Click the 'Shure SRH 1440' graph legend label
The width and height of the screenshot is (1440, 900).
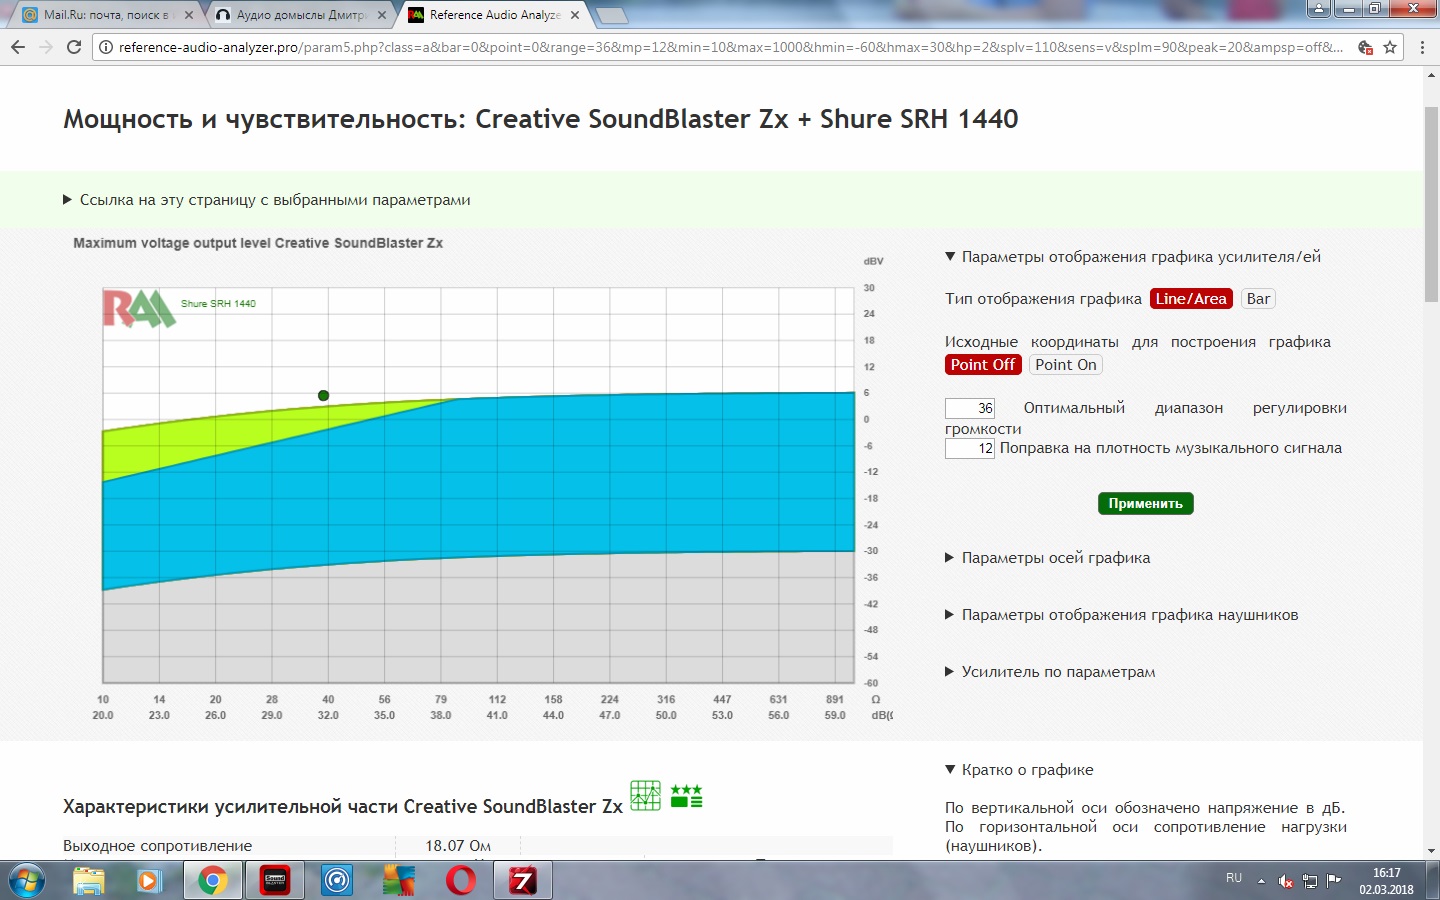(x=218, y=303)
